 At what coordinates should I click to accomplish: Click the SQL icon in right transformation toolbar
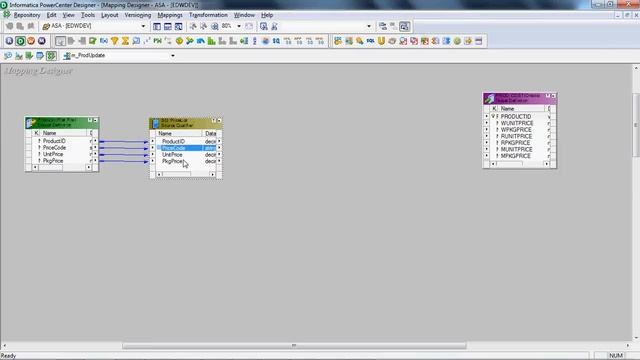370,41
